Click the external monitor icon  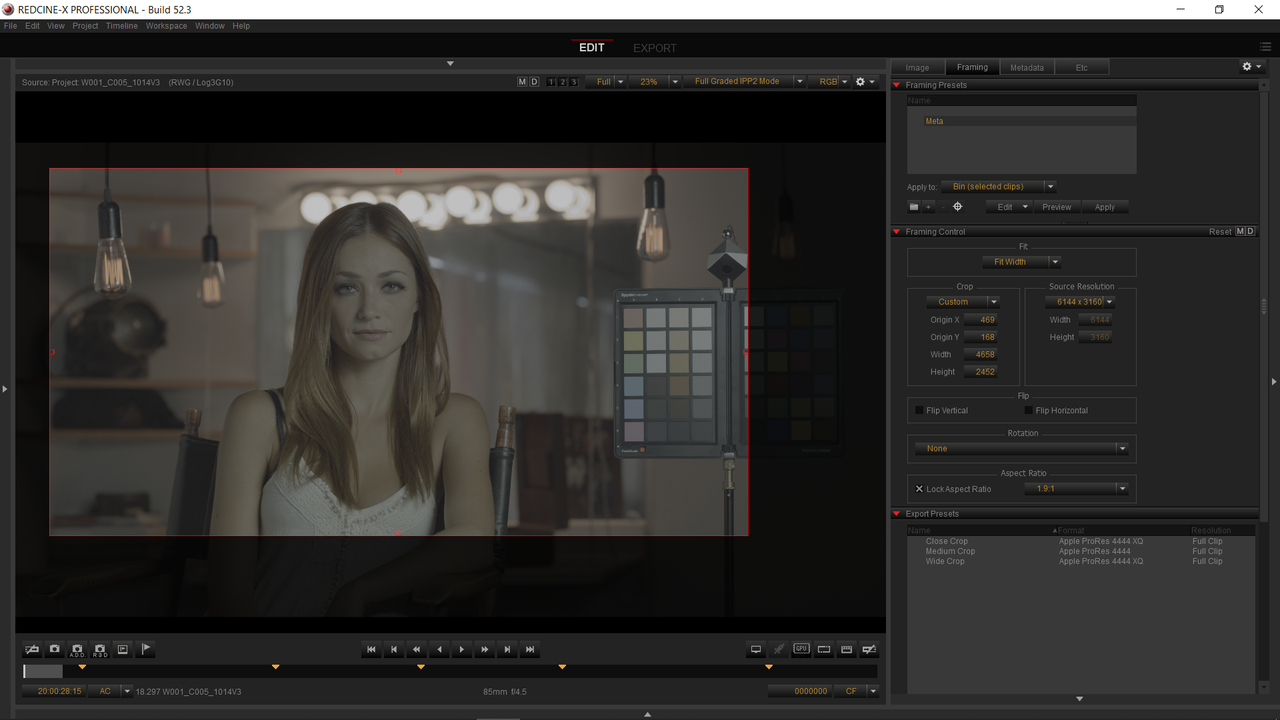pos(756,649)
